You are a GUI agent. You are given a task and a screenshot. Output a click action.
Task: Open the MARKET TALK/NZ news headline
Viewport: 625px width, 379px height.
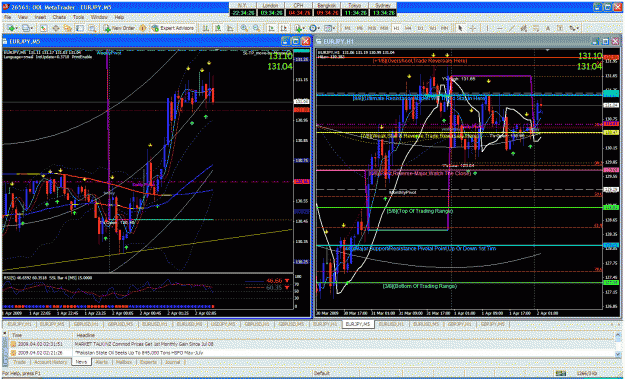click(145, 343)
